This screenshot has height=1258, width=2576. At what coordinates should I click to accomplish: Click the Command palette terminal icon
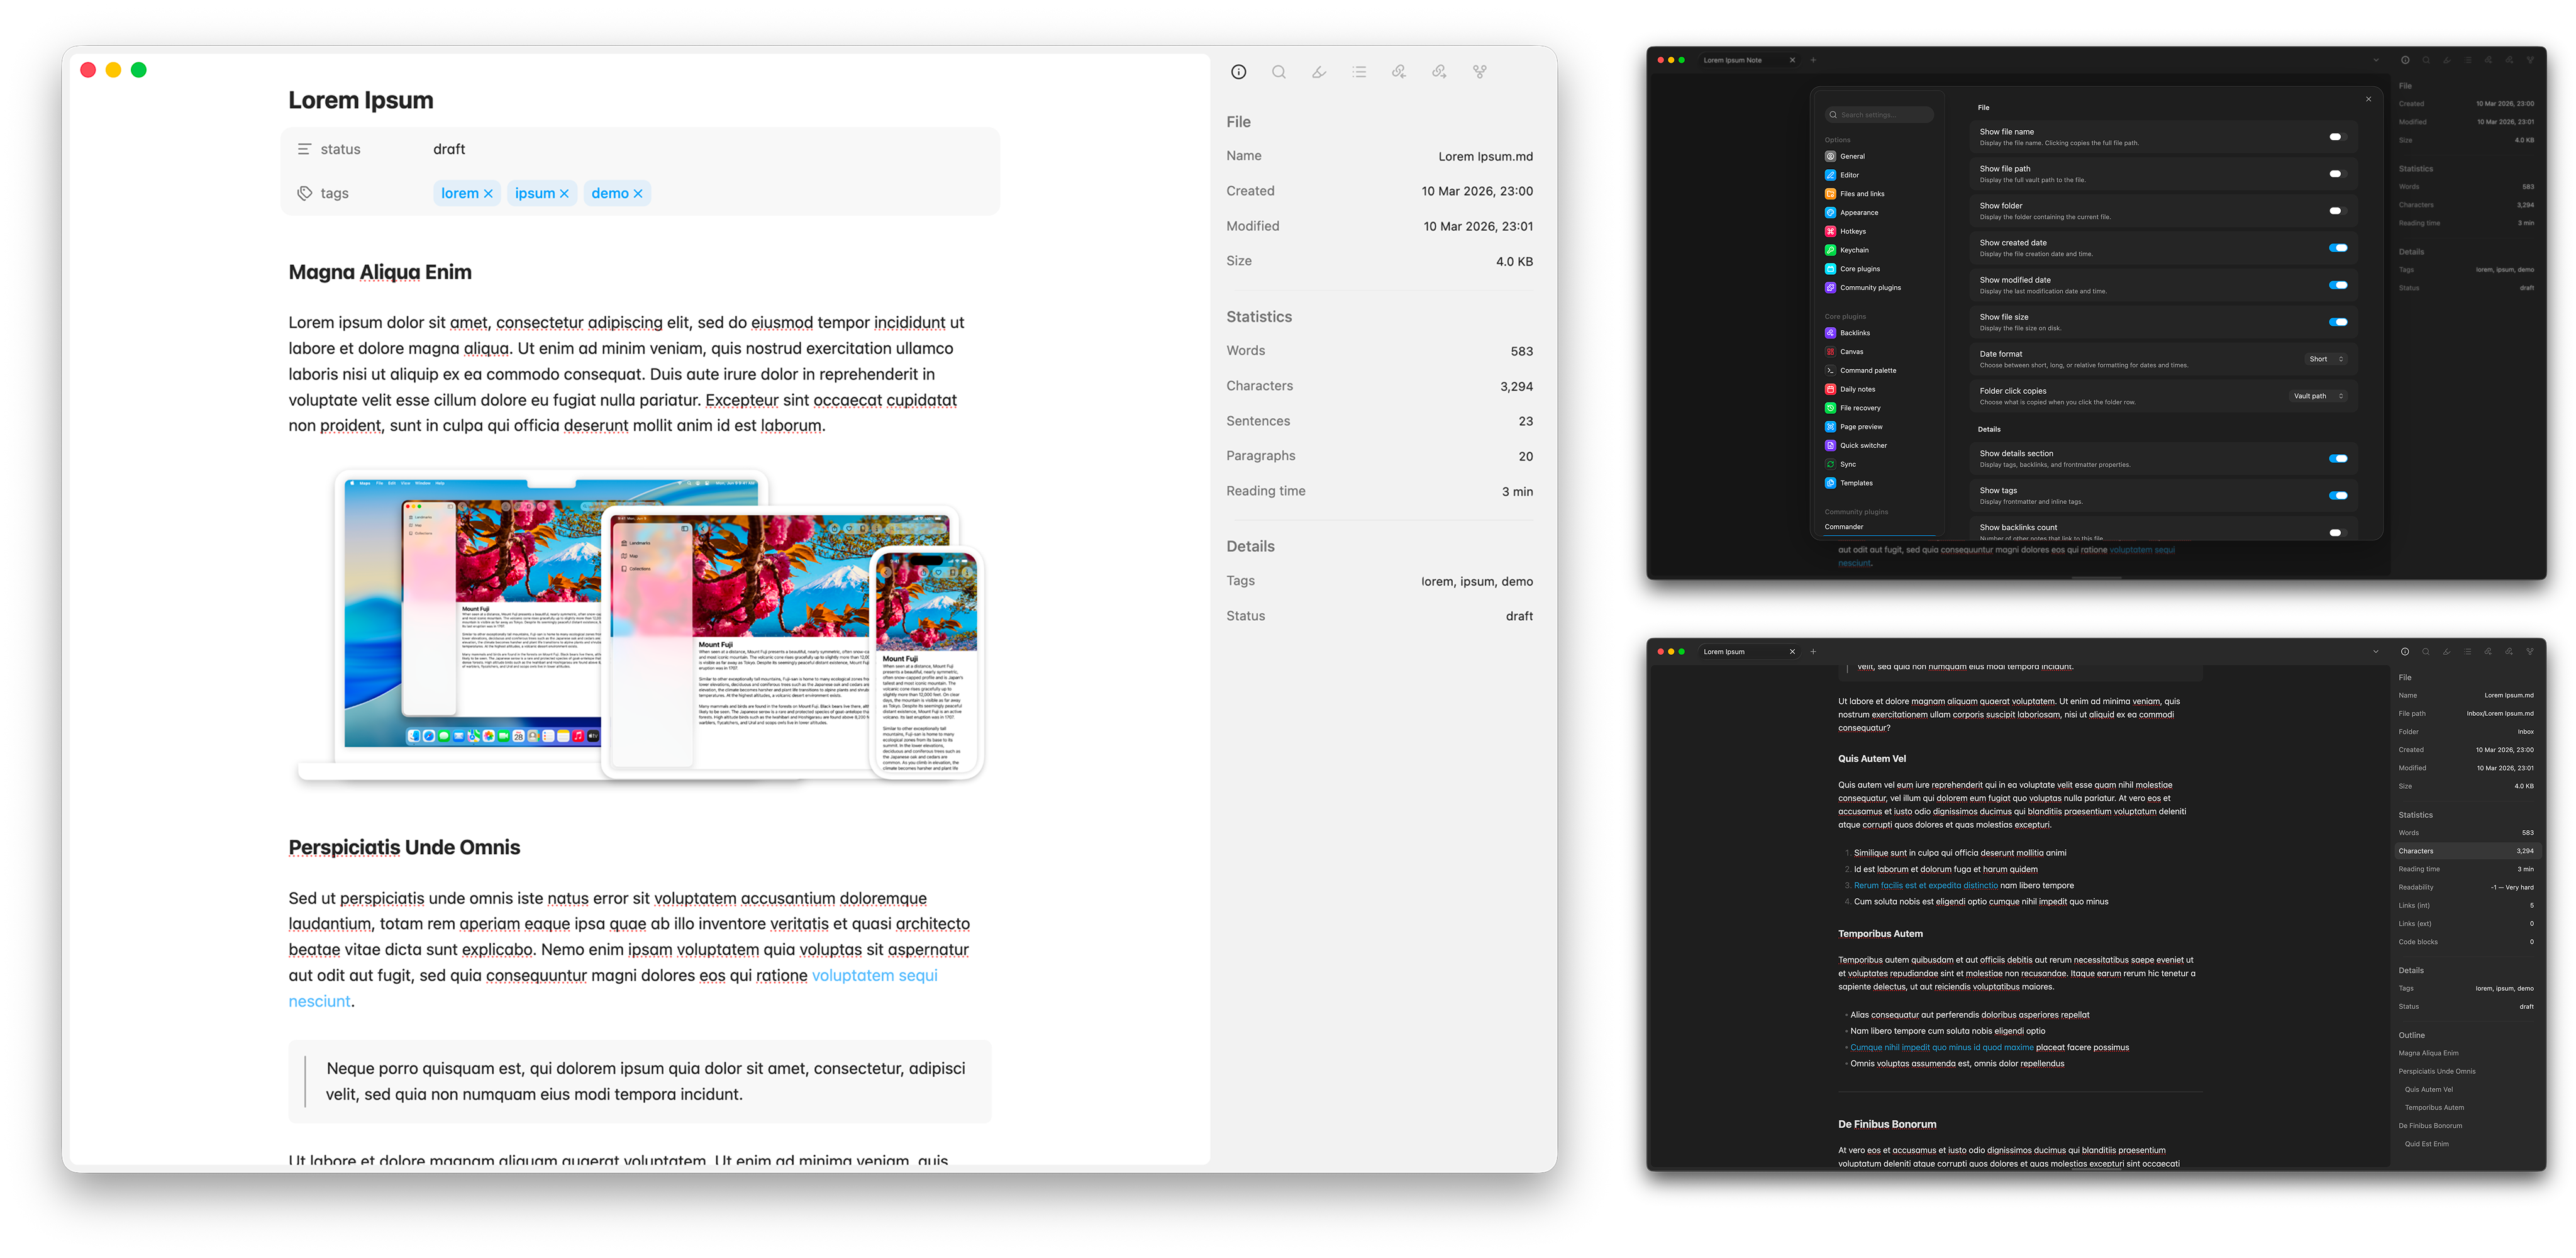(x=1830, y=370)
